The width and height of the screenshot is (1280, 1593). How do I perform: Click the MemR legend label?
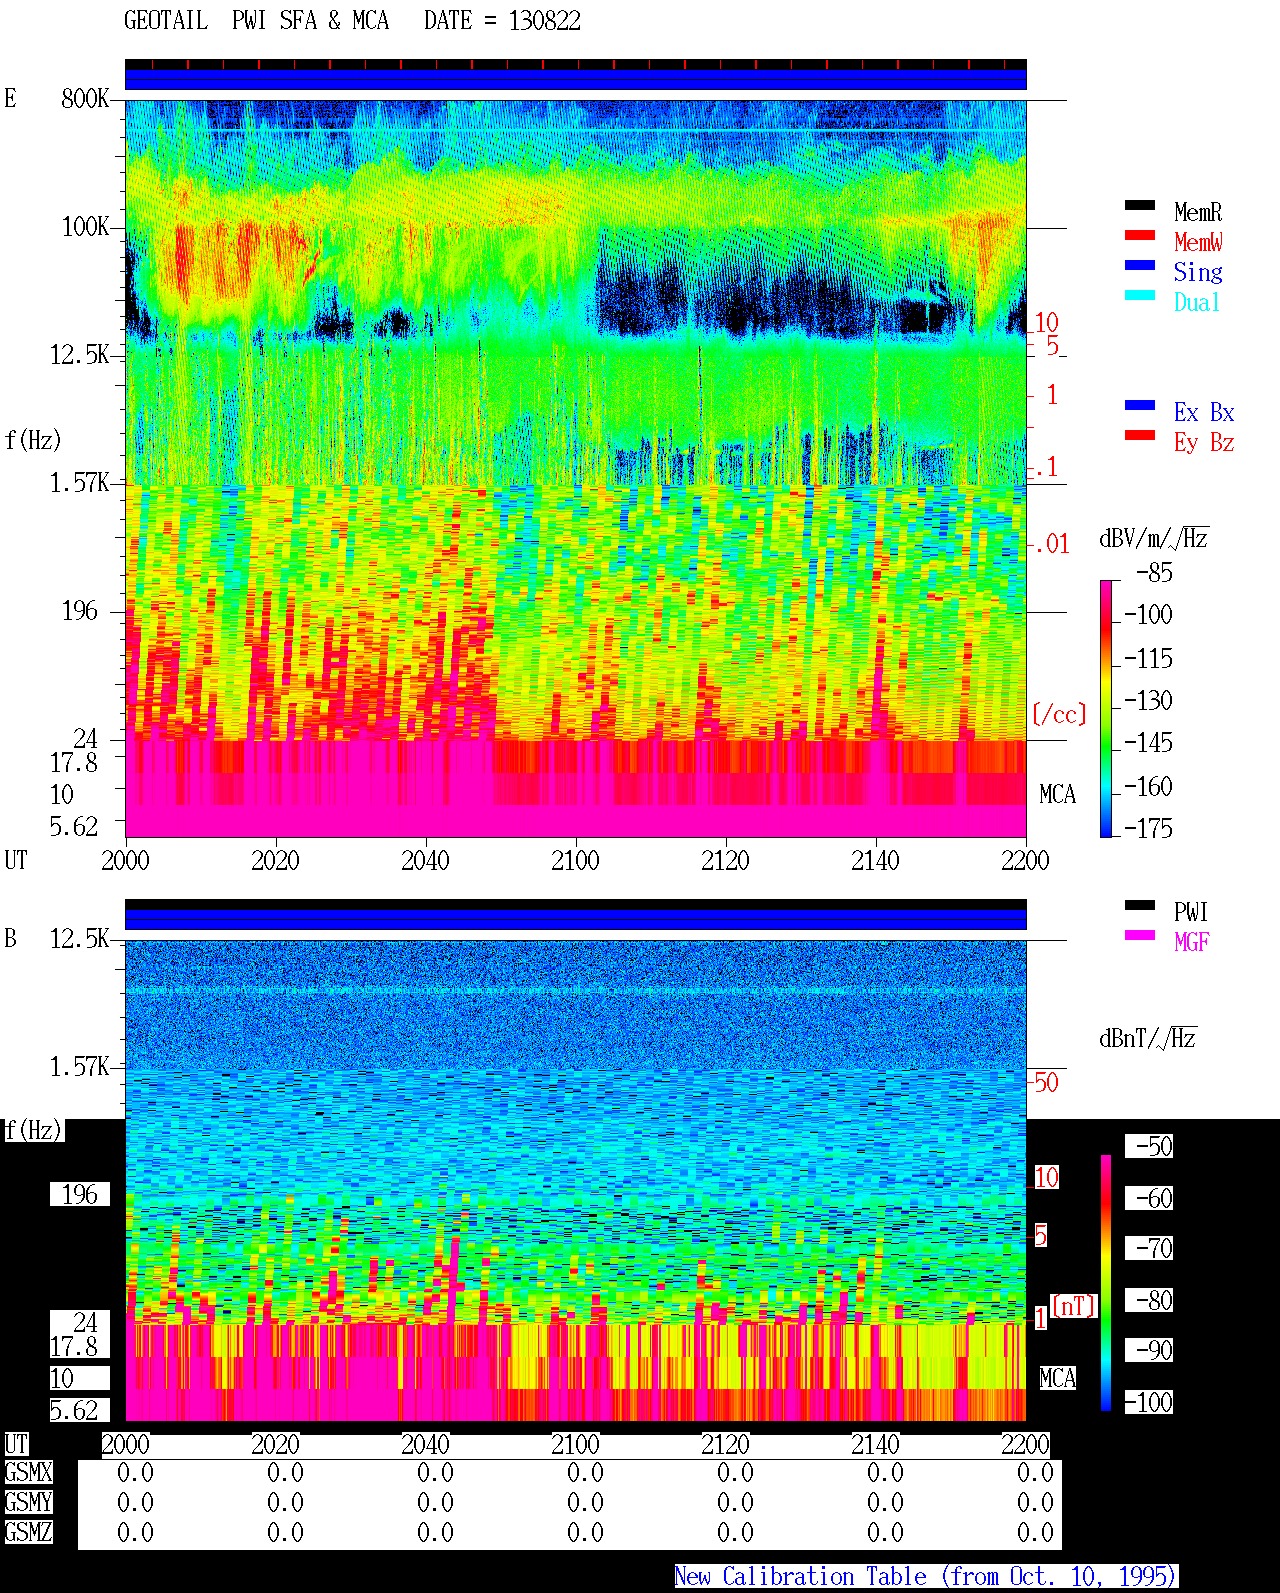(1198, 212)
